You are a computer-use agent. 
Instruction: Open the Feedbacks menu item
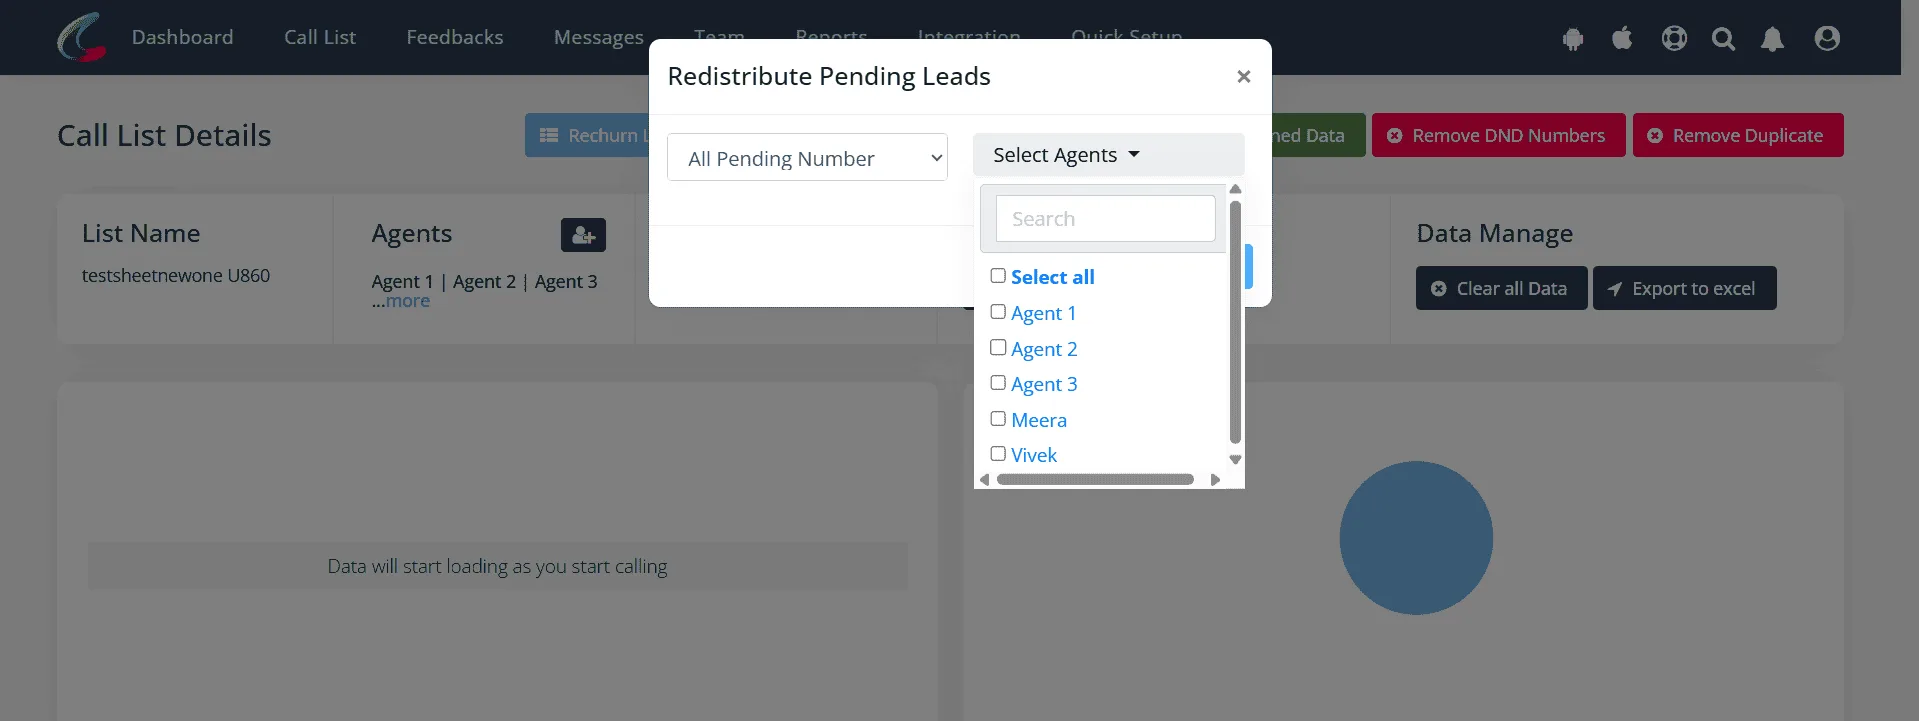455,37
